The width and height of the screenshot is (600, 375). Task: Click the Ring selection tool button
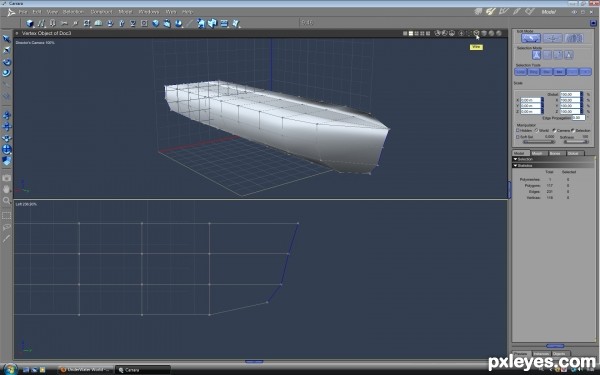(x=533, y=72)
